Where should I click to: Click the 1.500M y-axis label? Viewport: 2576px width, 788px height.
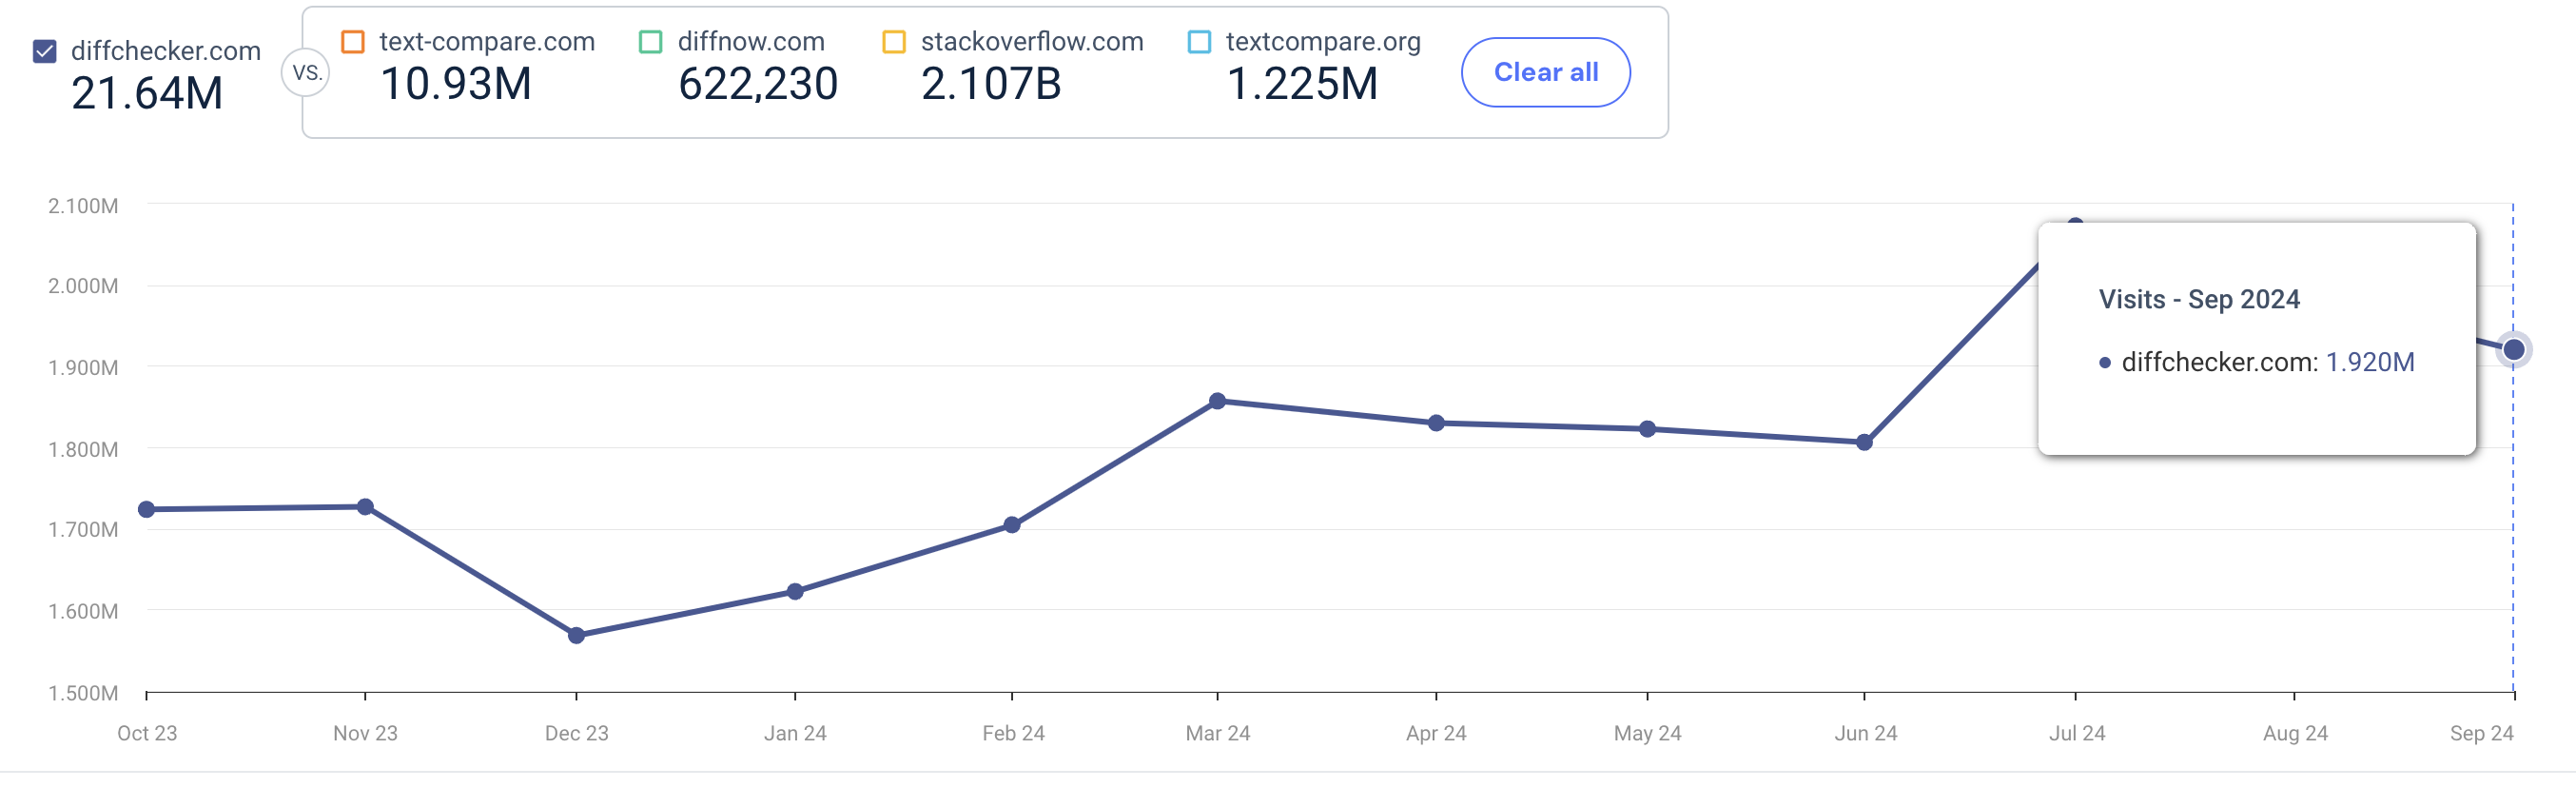[x=83, y=693]
